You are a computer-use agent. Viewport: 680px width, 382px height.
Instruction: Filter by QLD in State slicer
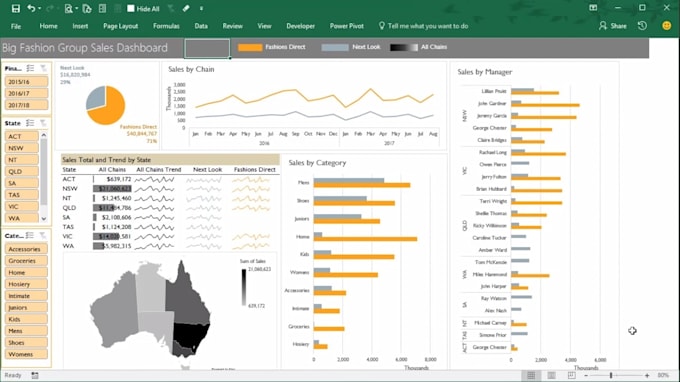tap(22, 171)
